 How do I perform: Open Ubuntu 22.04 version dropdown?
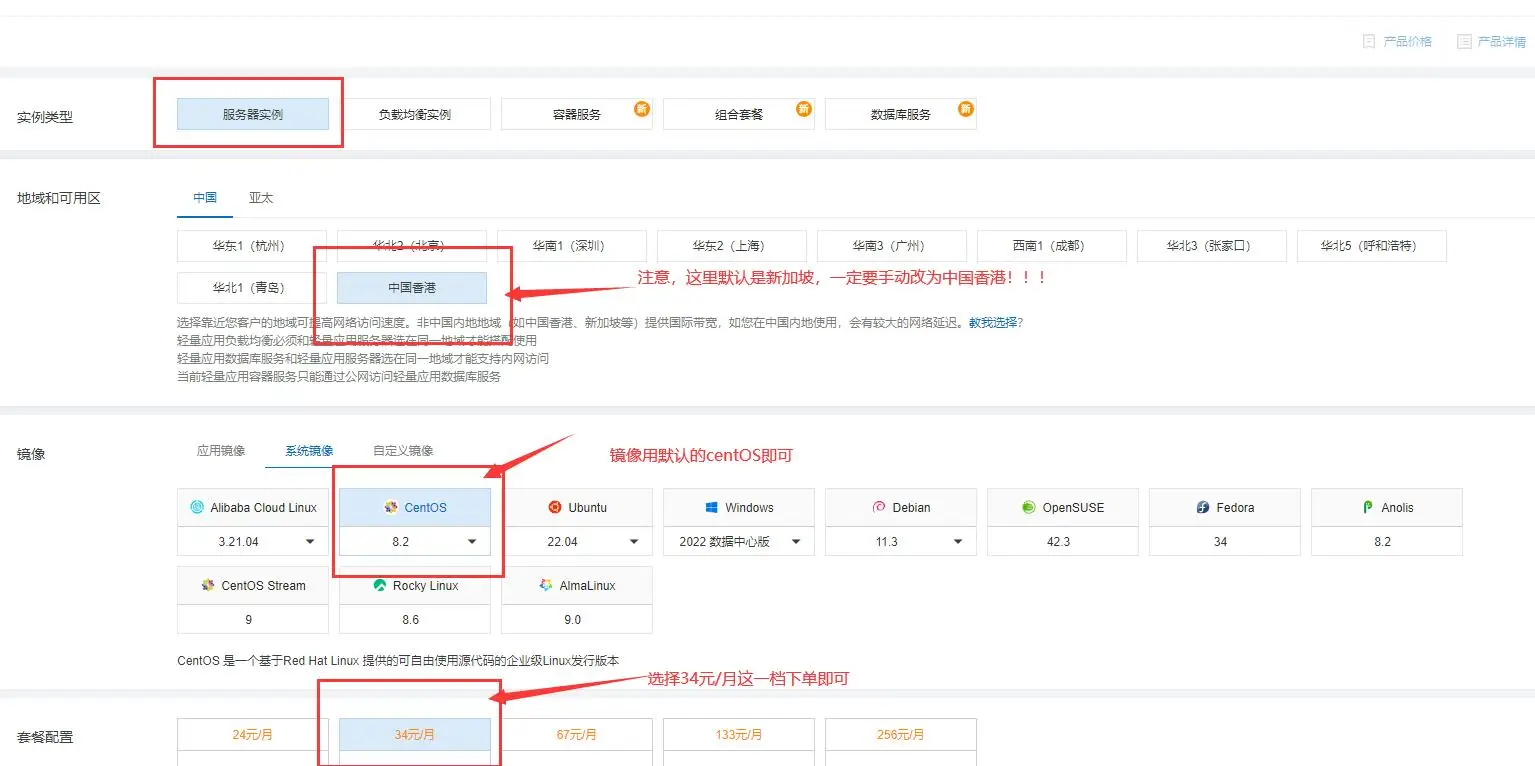pyautogui.click(x=577, y=541)
